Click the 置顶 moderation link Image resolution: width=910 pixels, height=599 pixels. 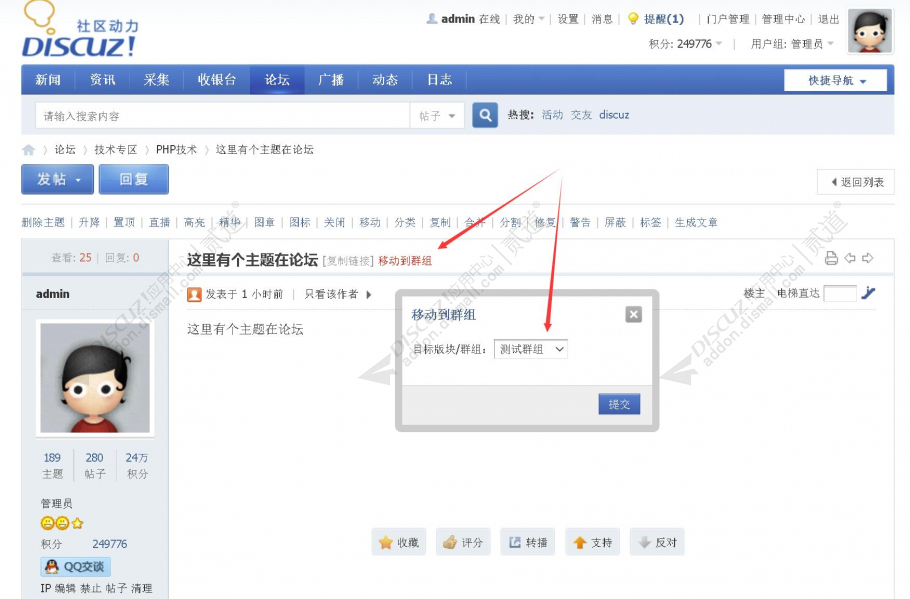[124, 222]
